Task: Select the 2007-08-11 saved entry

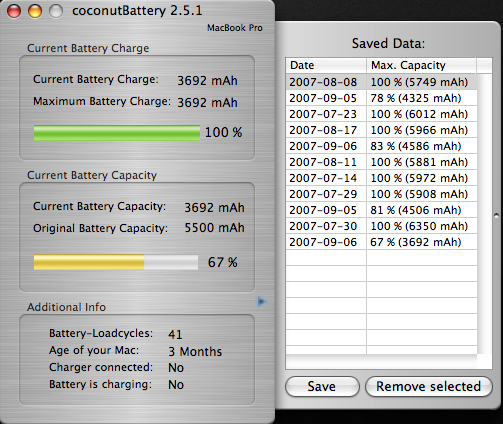Action: pos(381,162)
